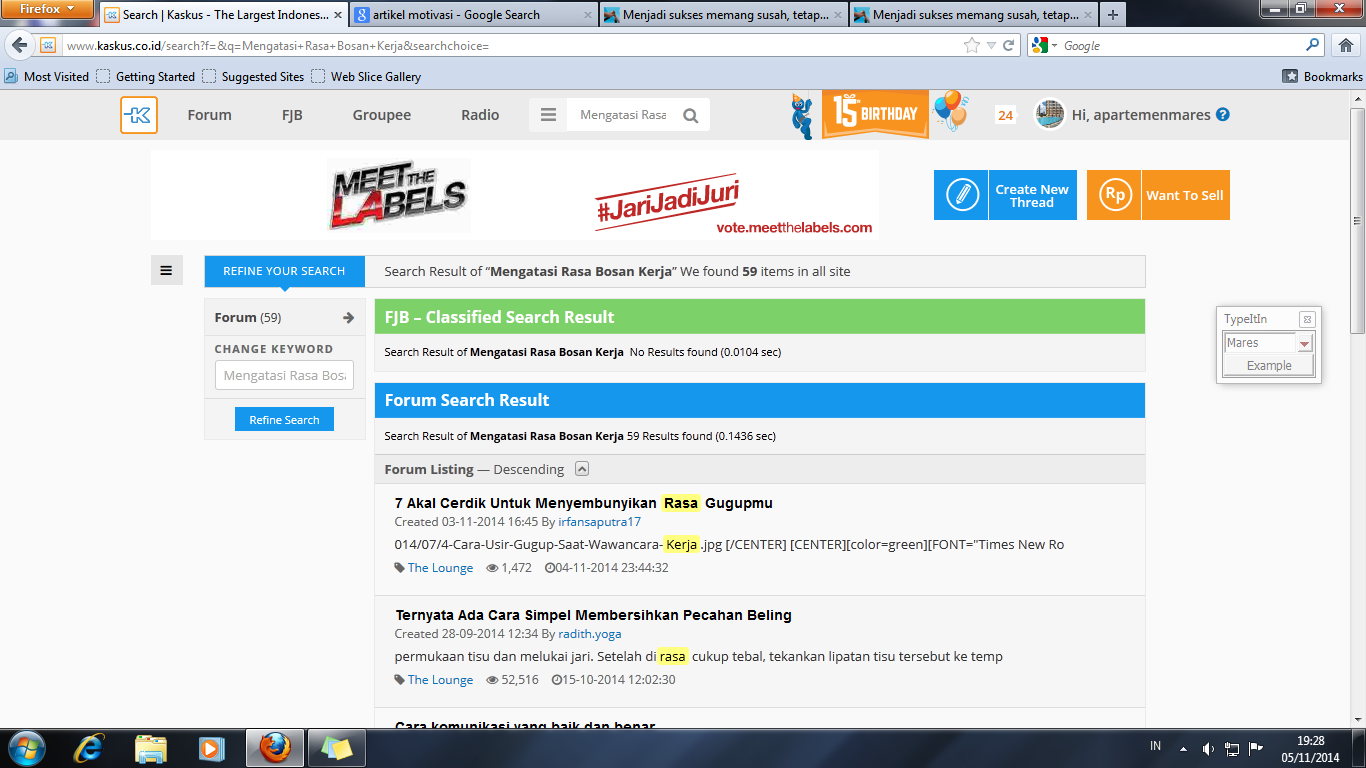
Task: Click the Want To Sell button label
Action: point(1185,195)
